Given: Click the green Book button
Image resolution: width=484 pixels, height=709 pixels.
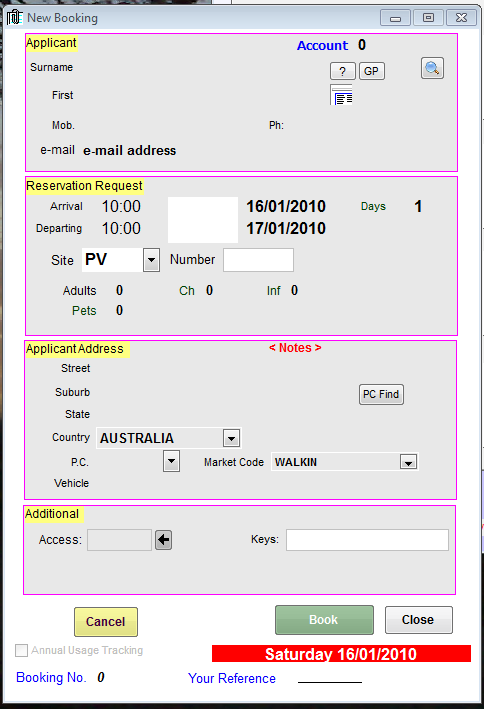Looking at the screenshot, I should click(324, 620).
